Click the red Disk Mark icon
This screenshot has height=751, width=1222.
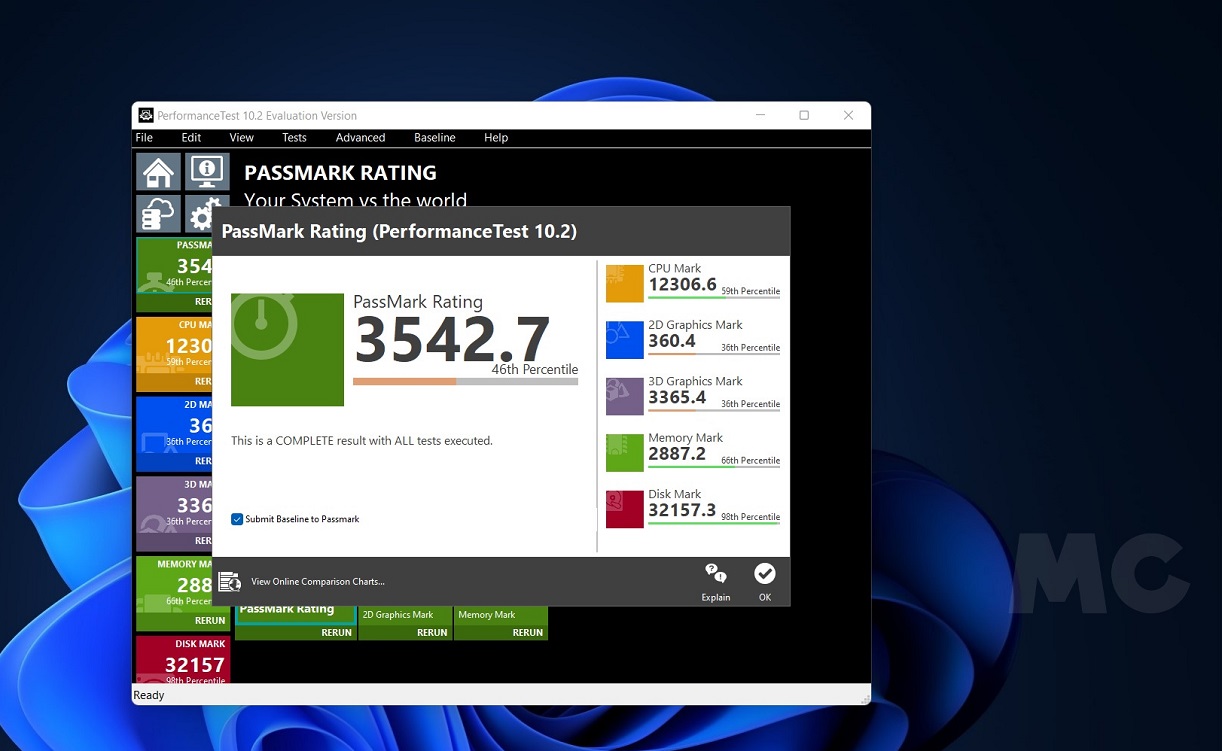pyautogui.click(x=624, y=509)
